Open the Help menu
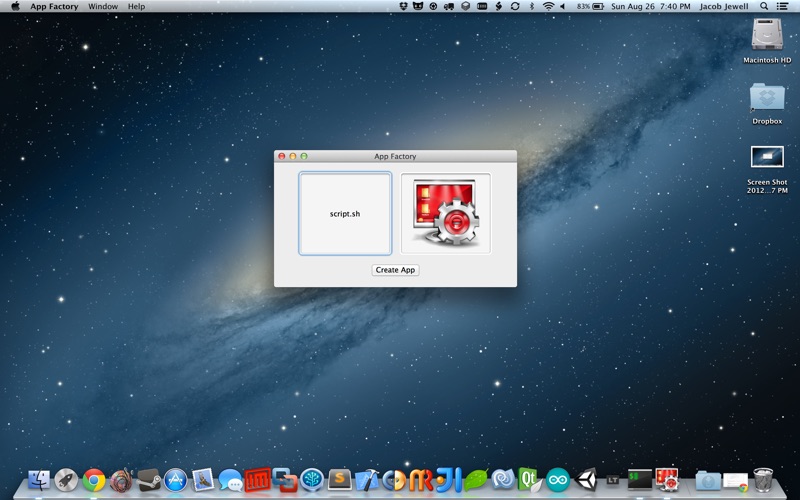 tap(136, 6)
